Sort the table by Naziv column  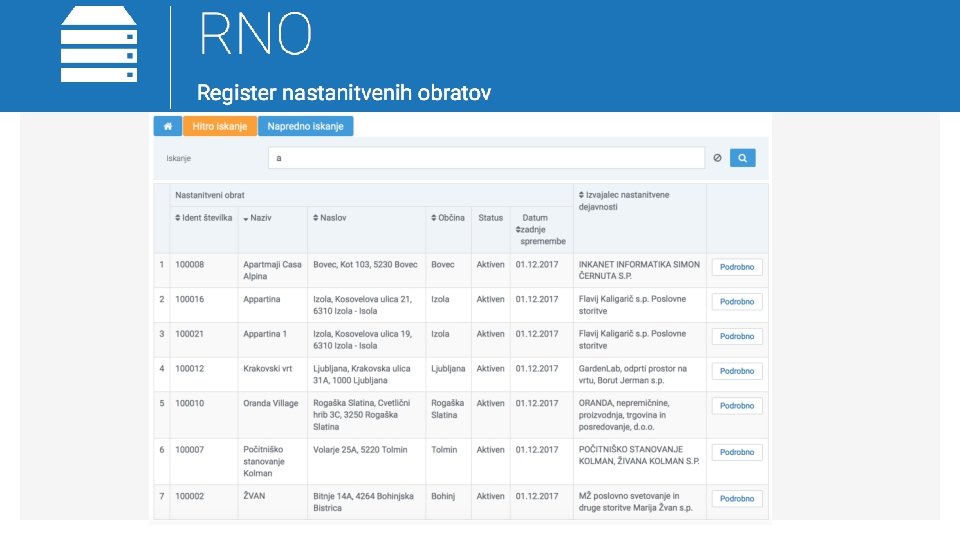click(x=257, y=218)
